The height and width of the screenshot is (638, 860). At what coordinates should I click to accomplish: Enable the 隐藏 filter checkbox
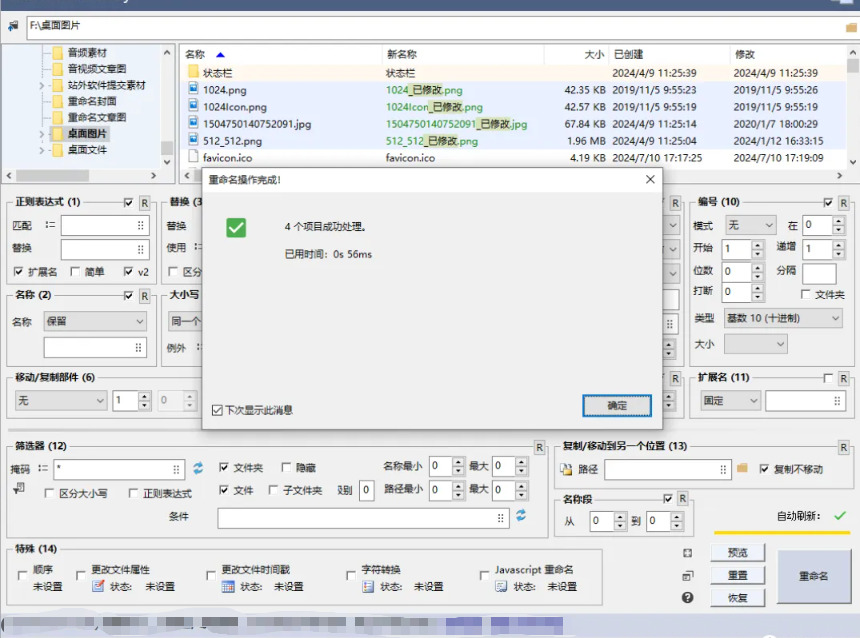tap(286, 467)
